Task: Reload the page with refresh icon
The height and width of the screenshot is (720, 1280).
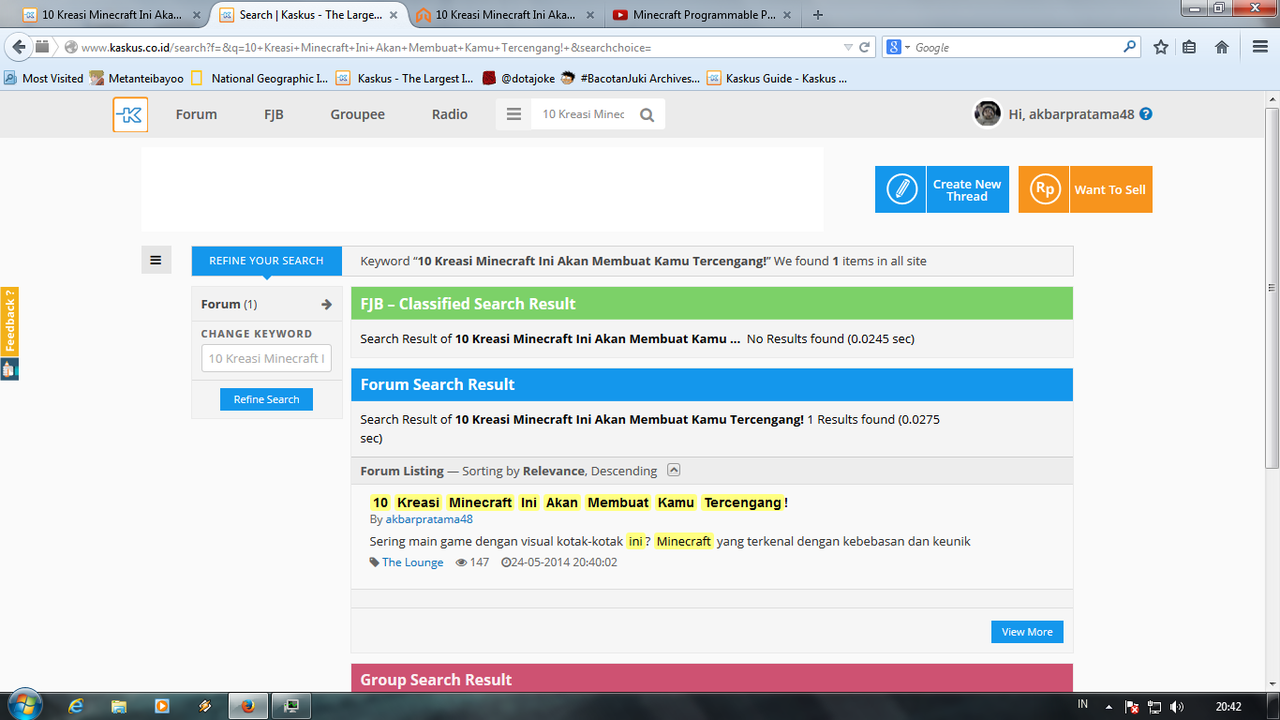Action: pyautogui.click(x=865, y=47)
